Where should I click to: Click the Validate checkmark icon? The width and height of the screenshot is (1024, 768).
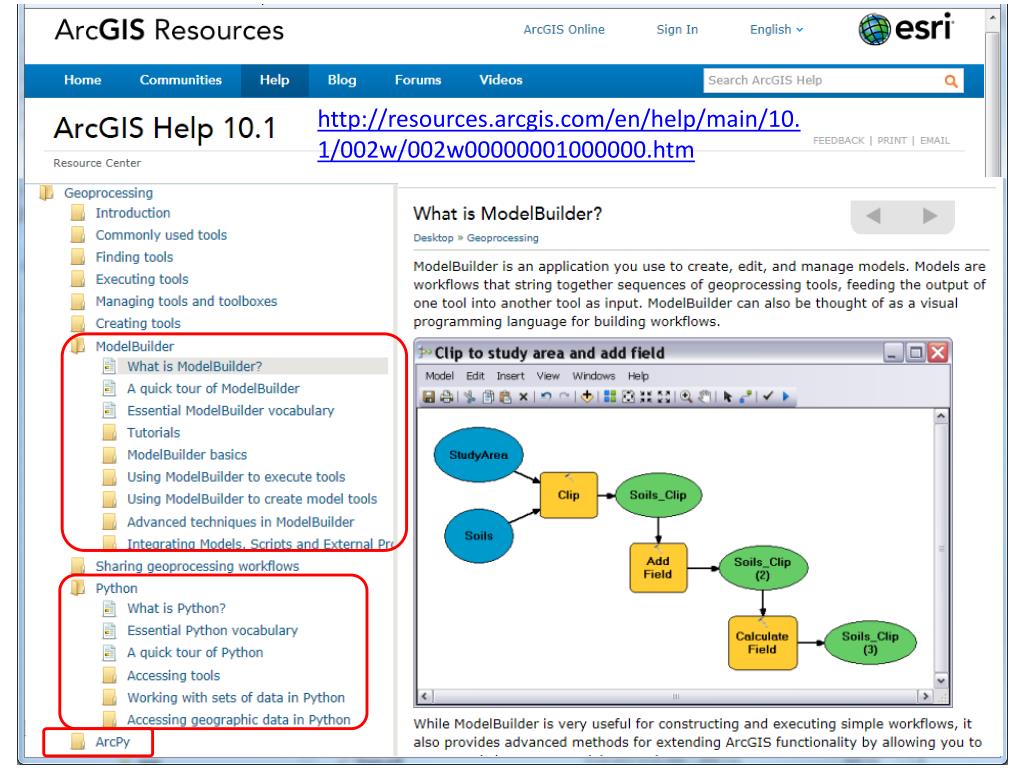(x=768, y=396)
